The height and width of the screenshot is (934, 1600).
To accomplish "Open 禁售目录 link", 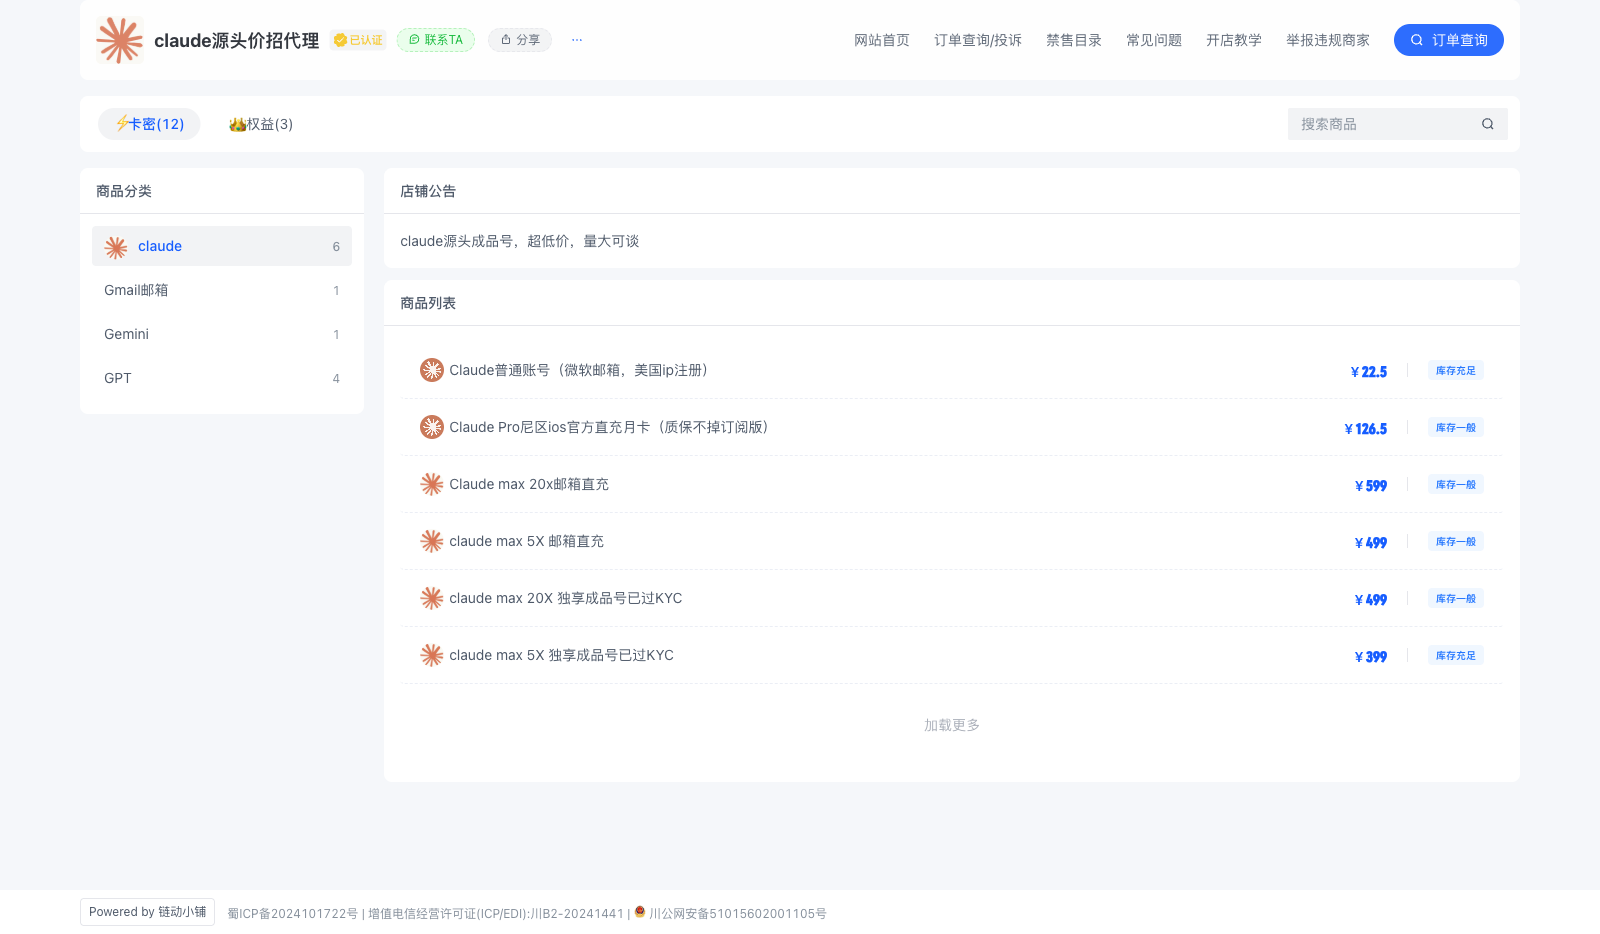I will 1074,40.
